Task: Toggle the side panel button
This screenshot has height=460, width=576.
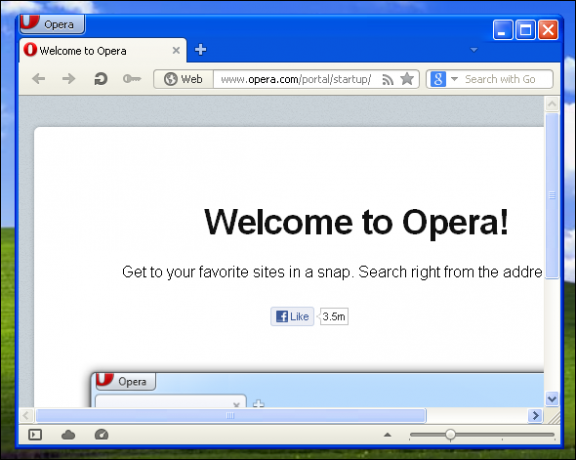Action: click(x=35, y=435)
